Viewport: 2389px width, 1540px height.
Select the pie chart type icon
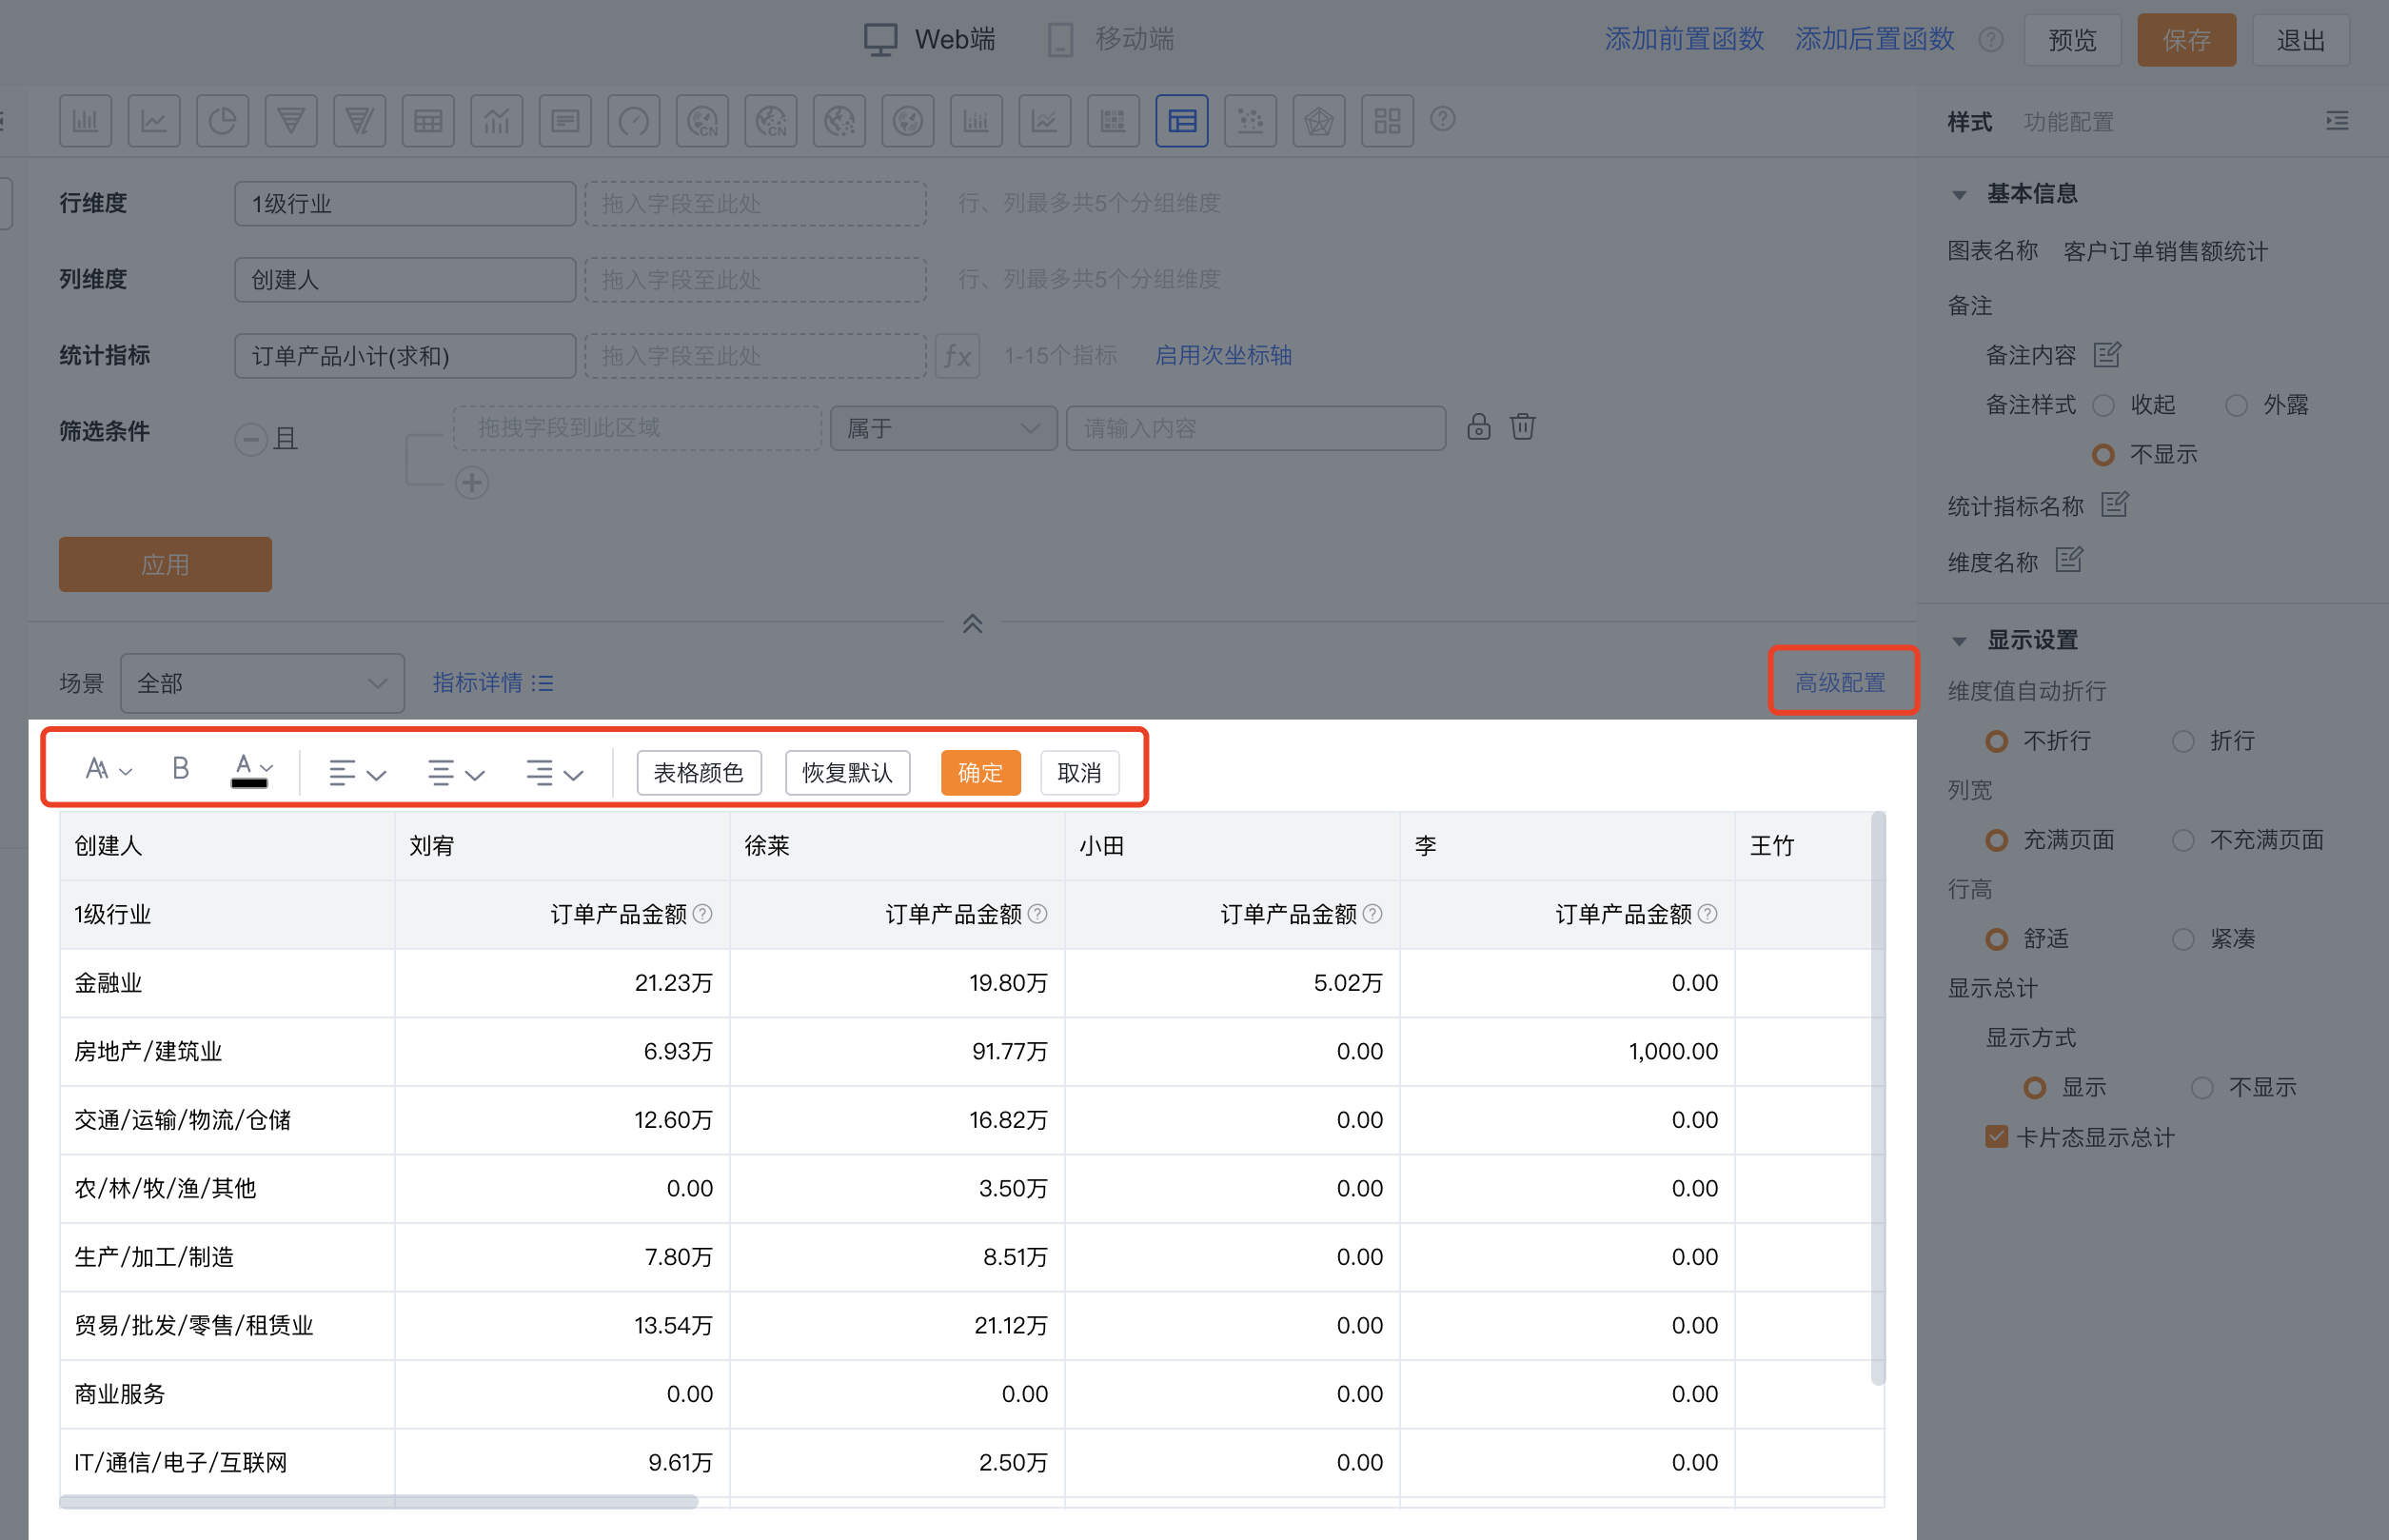click(x=222, y=122)
